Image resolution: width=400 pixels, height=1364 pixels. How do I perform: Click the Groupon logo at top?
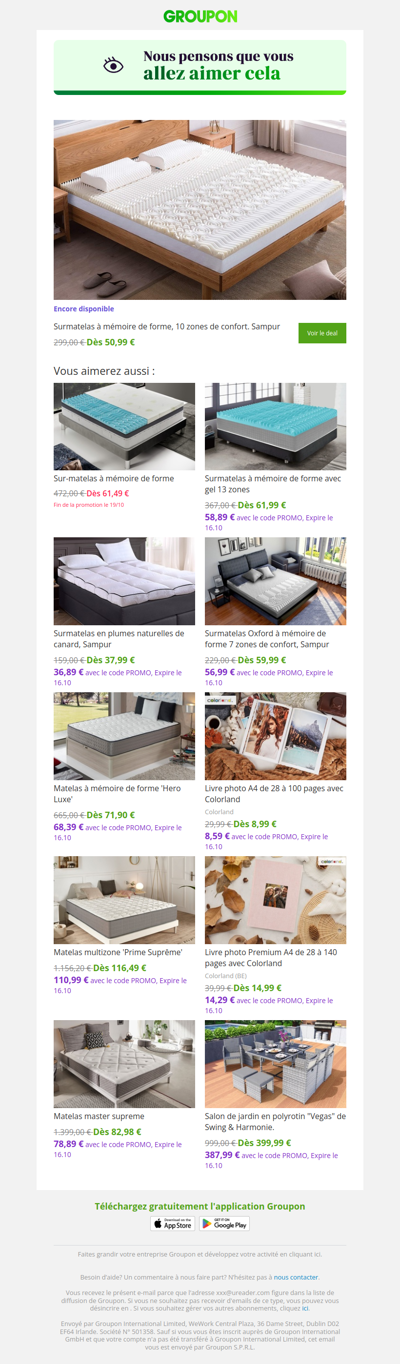(x=200, y=16)
